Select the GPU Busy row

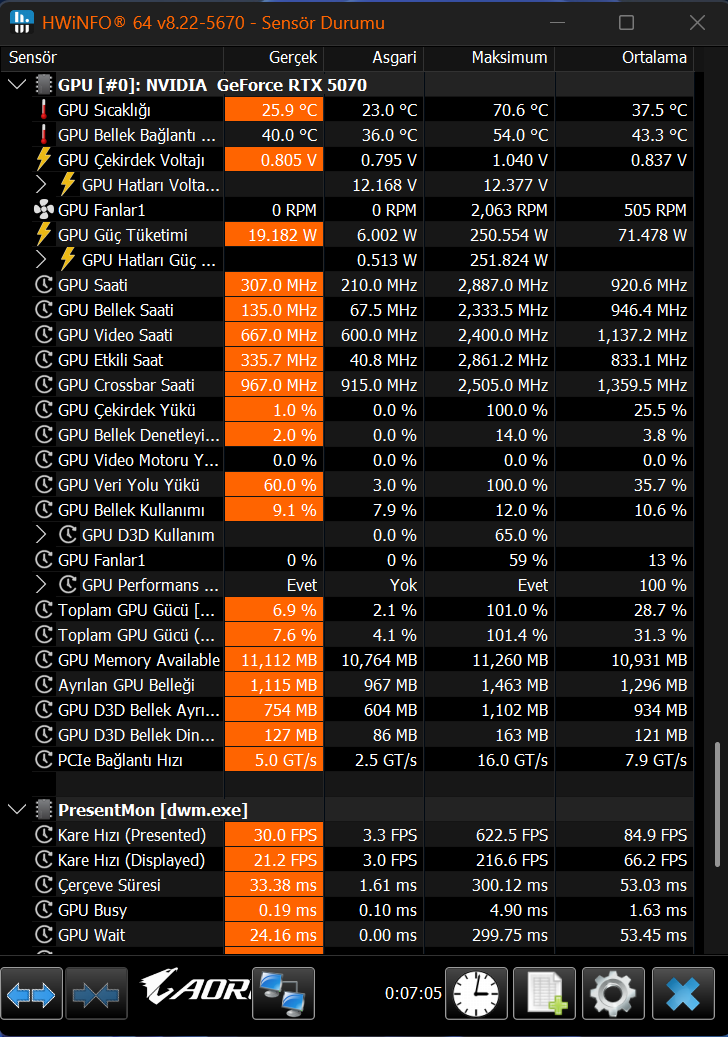362,910
